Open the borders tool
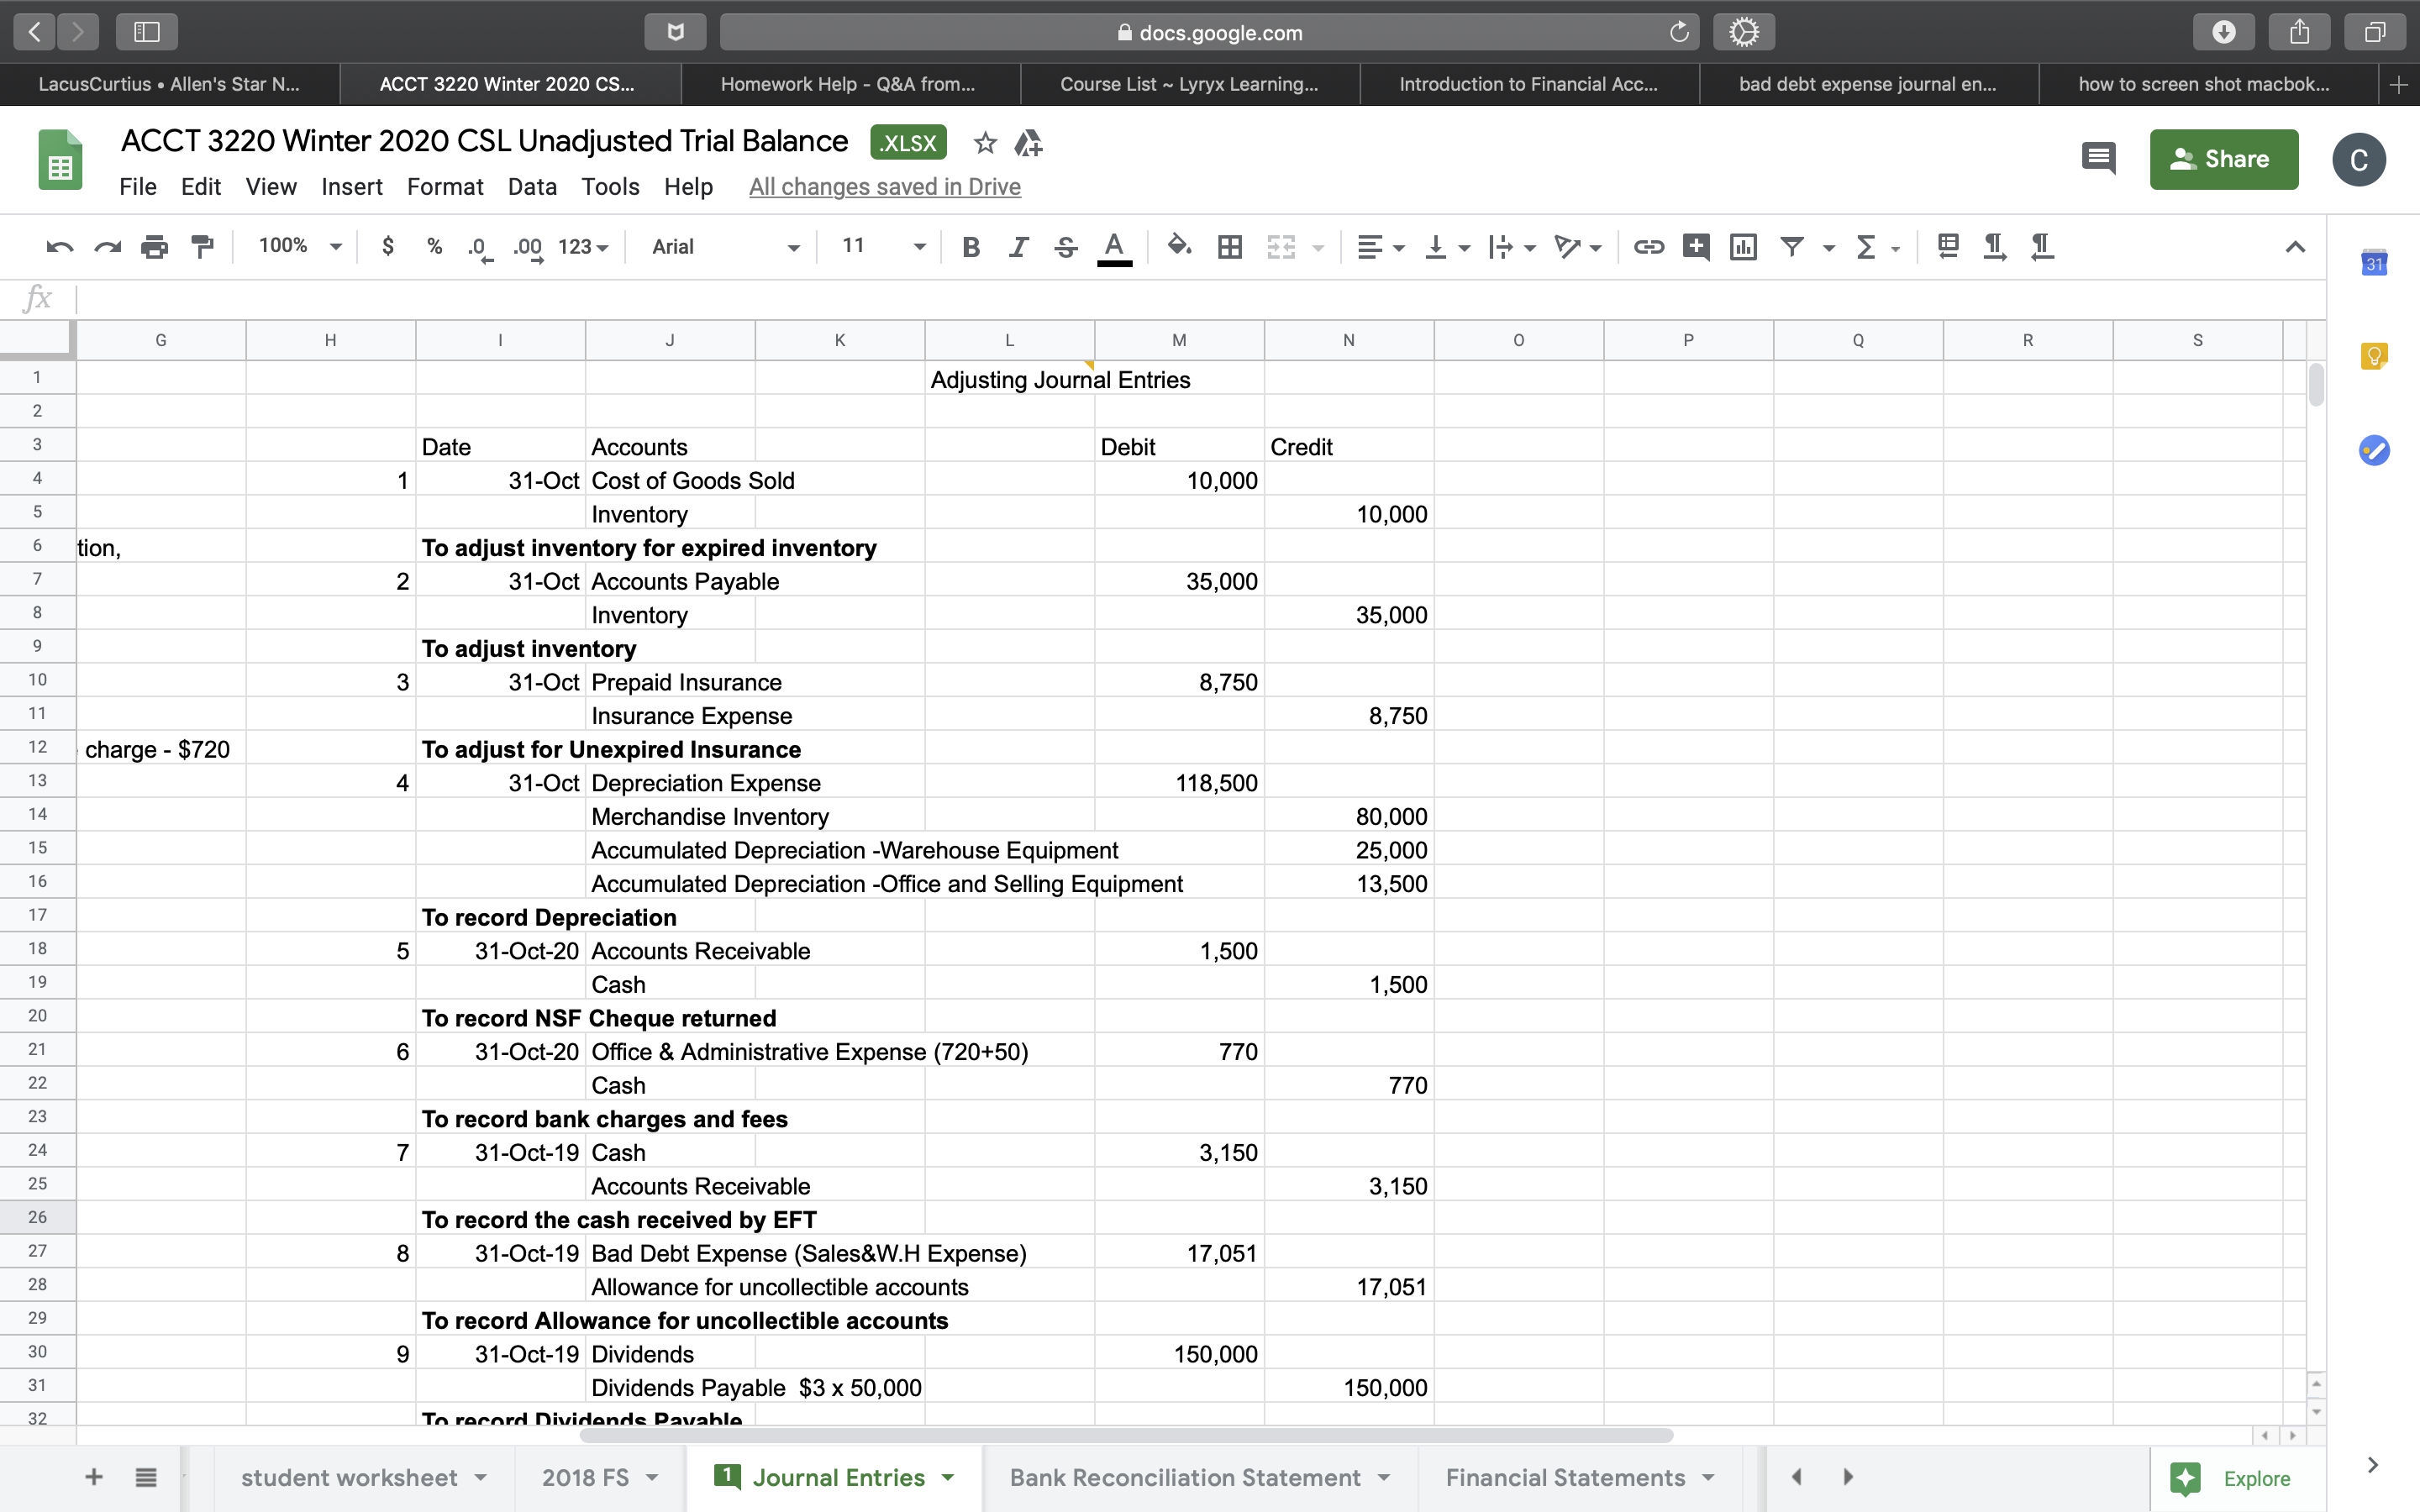This screenshot has width=2420, height=1512. click(1230, 246)
